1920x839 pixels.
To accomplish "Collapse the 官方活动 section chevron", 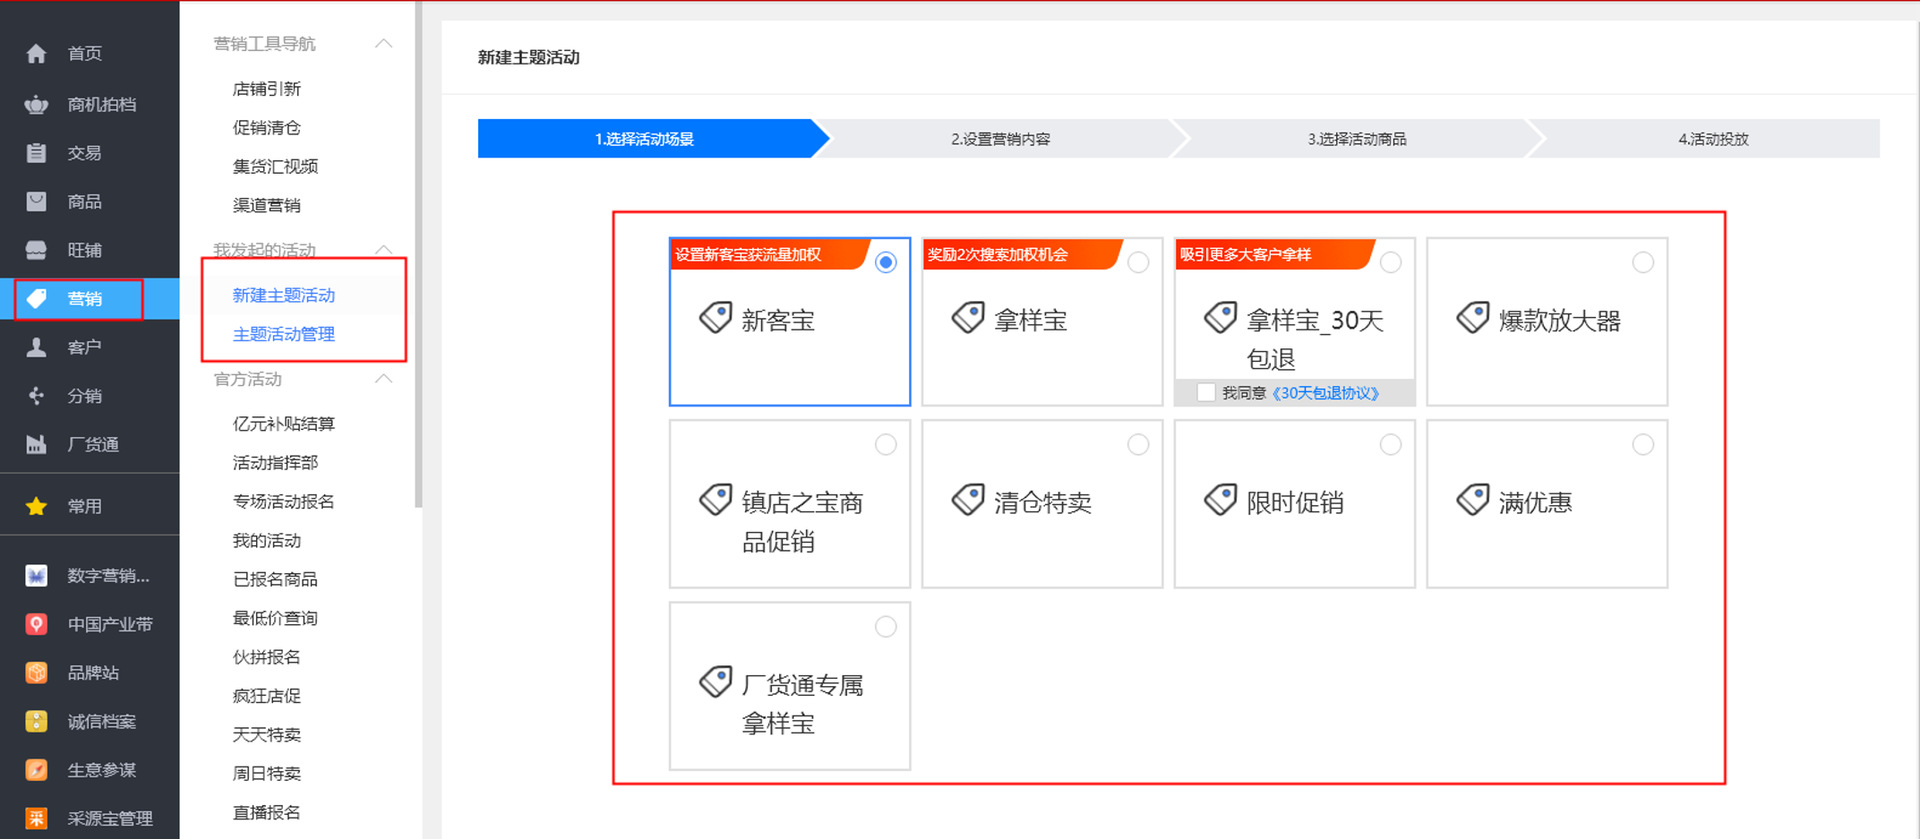I will pyautogui.click(x=383, y=379).
